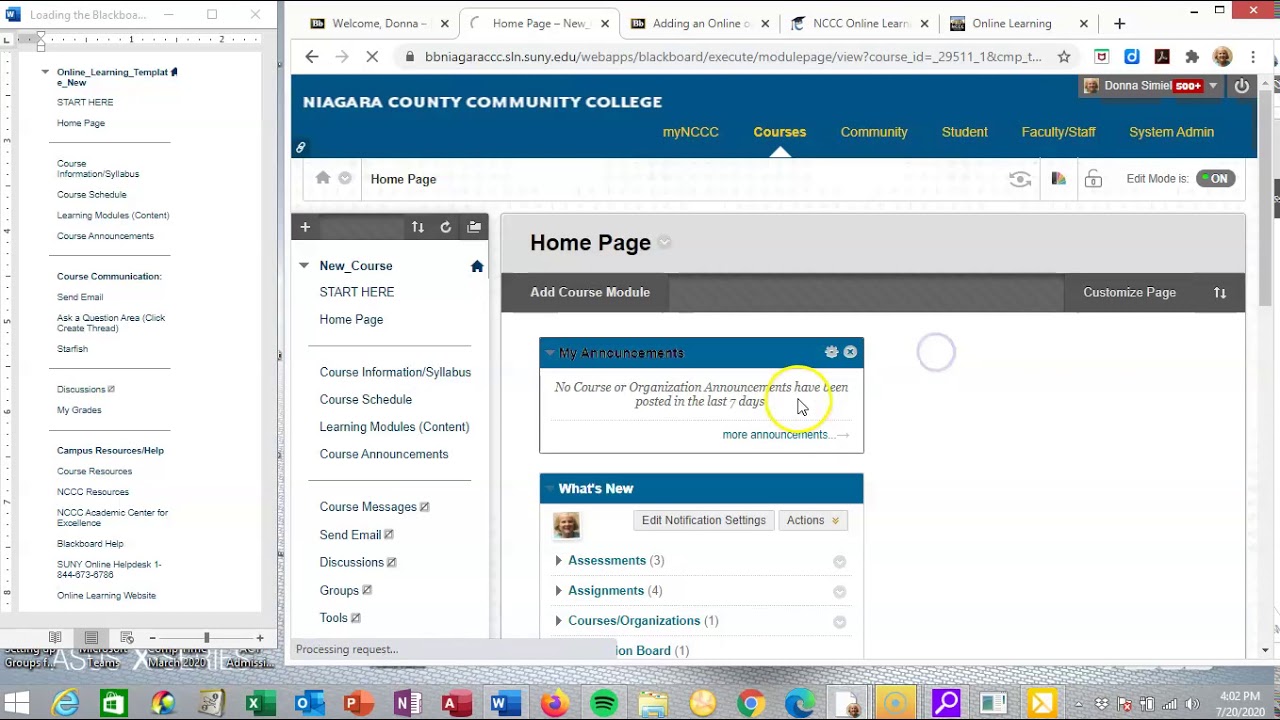1280x720 pixels.
Task: Open START HERE in the course menu
Action: pos(357,292)
